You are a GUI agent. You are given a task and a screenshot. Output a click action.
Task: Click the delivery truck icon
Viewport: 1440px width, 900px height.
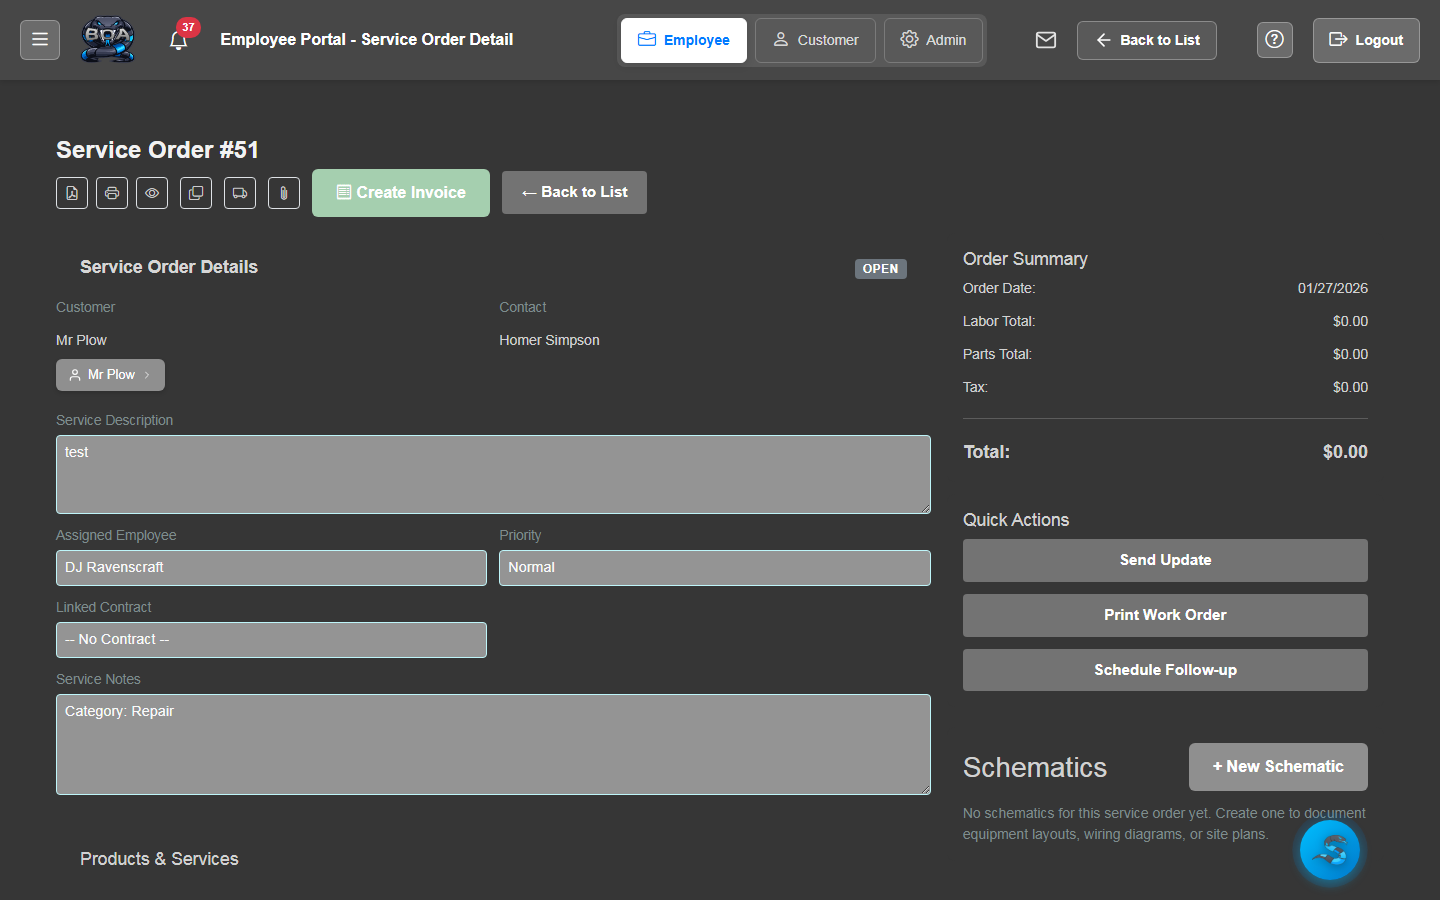click(x=240, y=193)
